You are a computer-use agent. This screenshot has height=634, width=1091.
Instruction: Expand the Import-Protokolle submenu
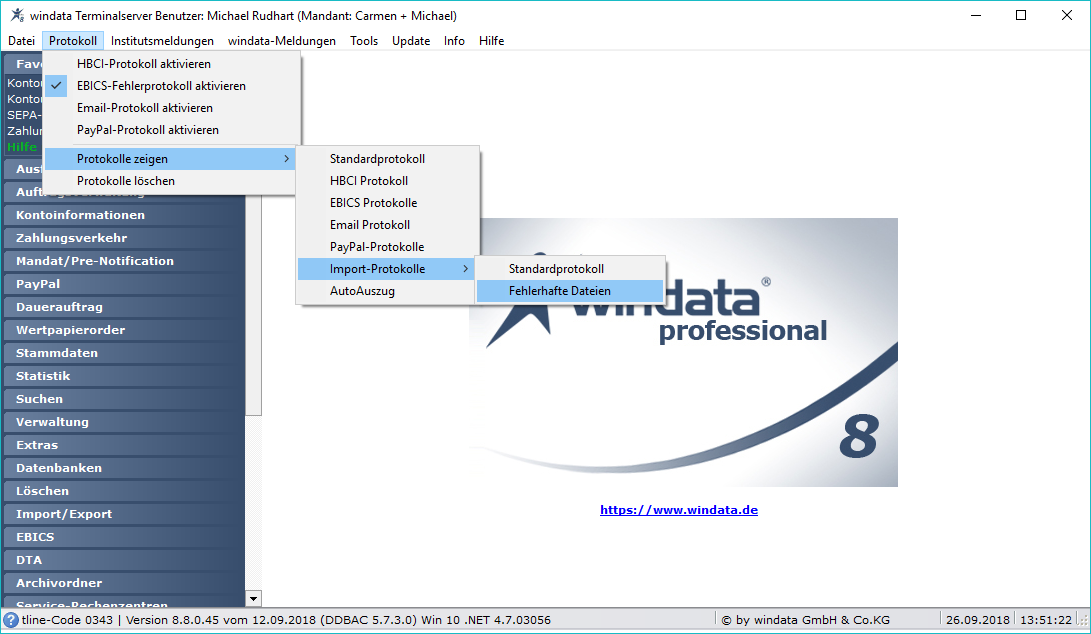(386, 269)
